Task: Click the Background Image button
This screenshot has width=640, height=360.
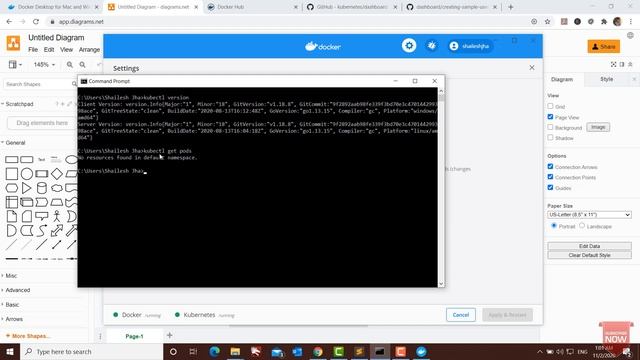Action: [x=598, y=127]
